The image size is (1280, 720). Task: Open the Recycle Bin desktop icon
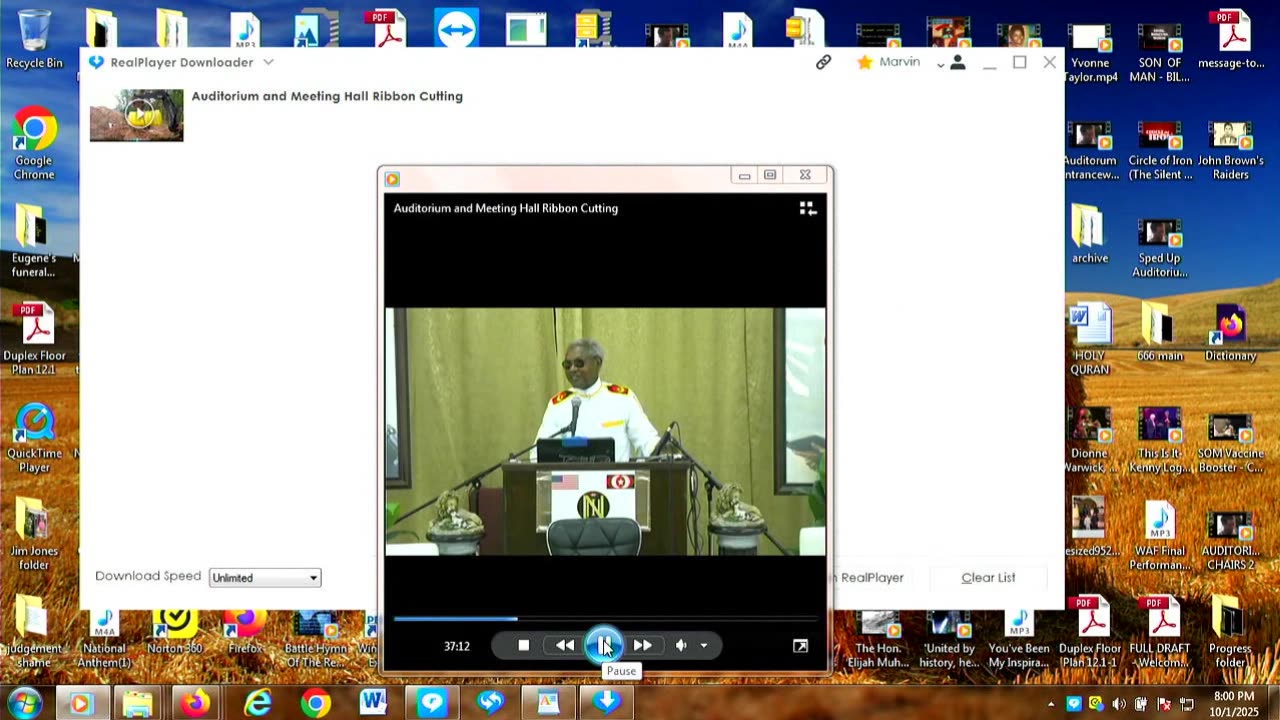pos(34,40)
